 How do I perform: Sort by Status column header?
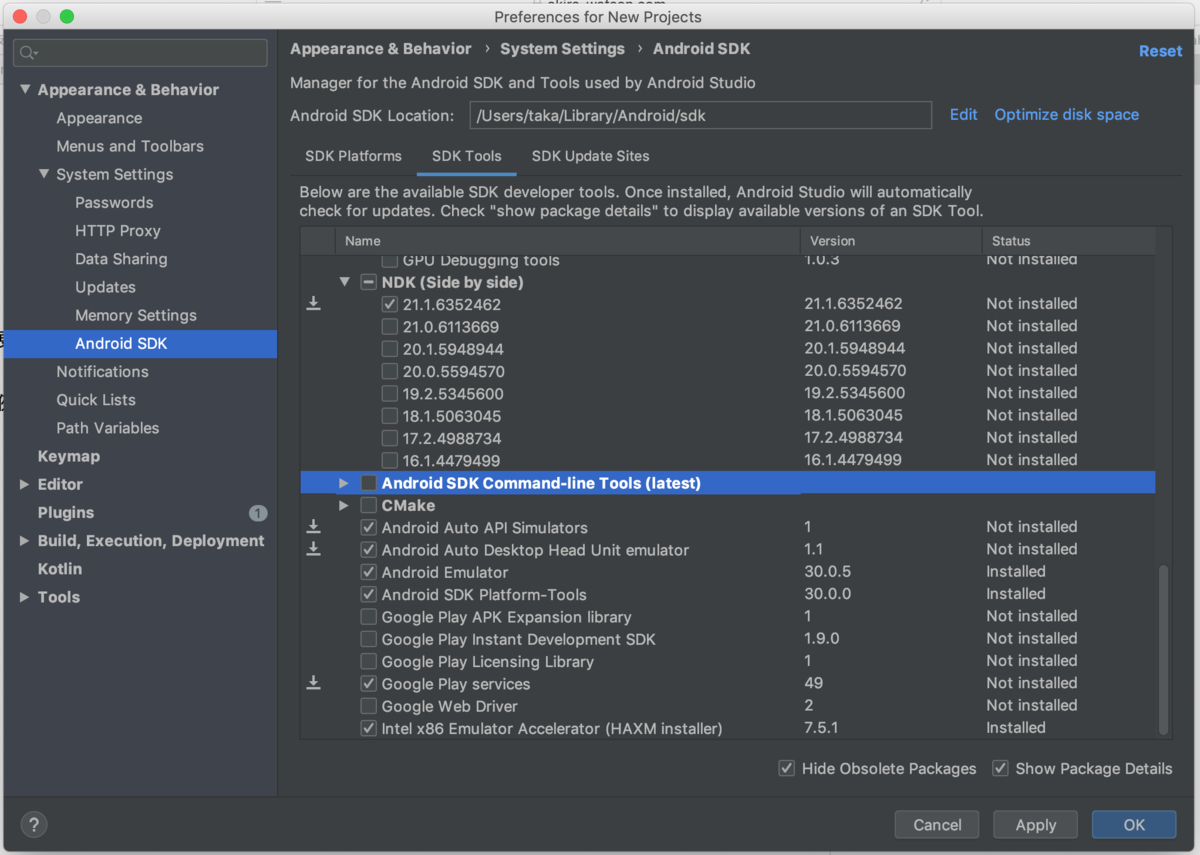coord(1068,241)
